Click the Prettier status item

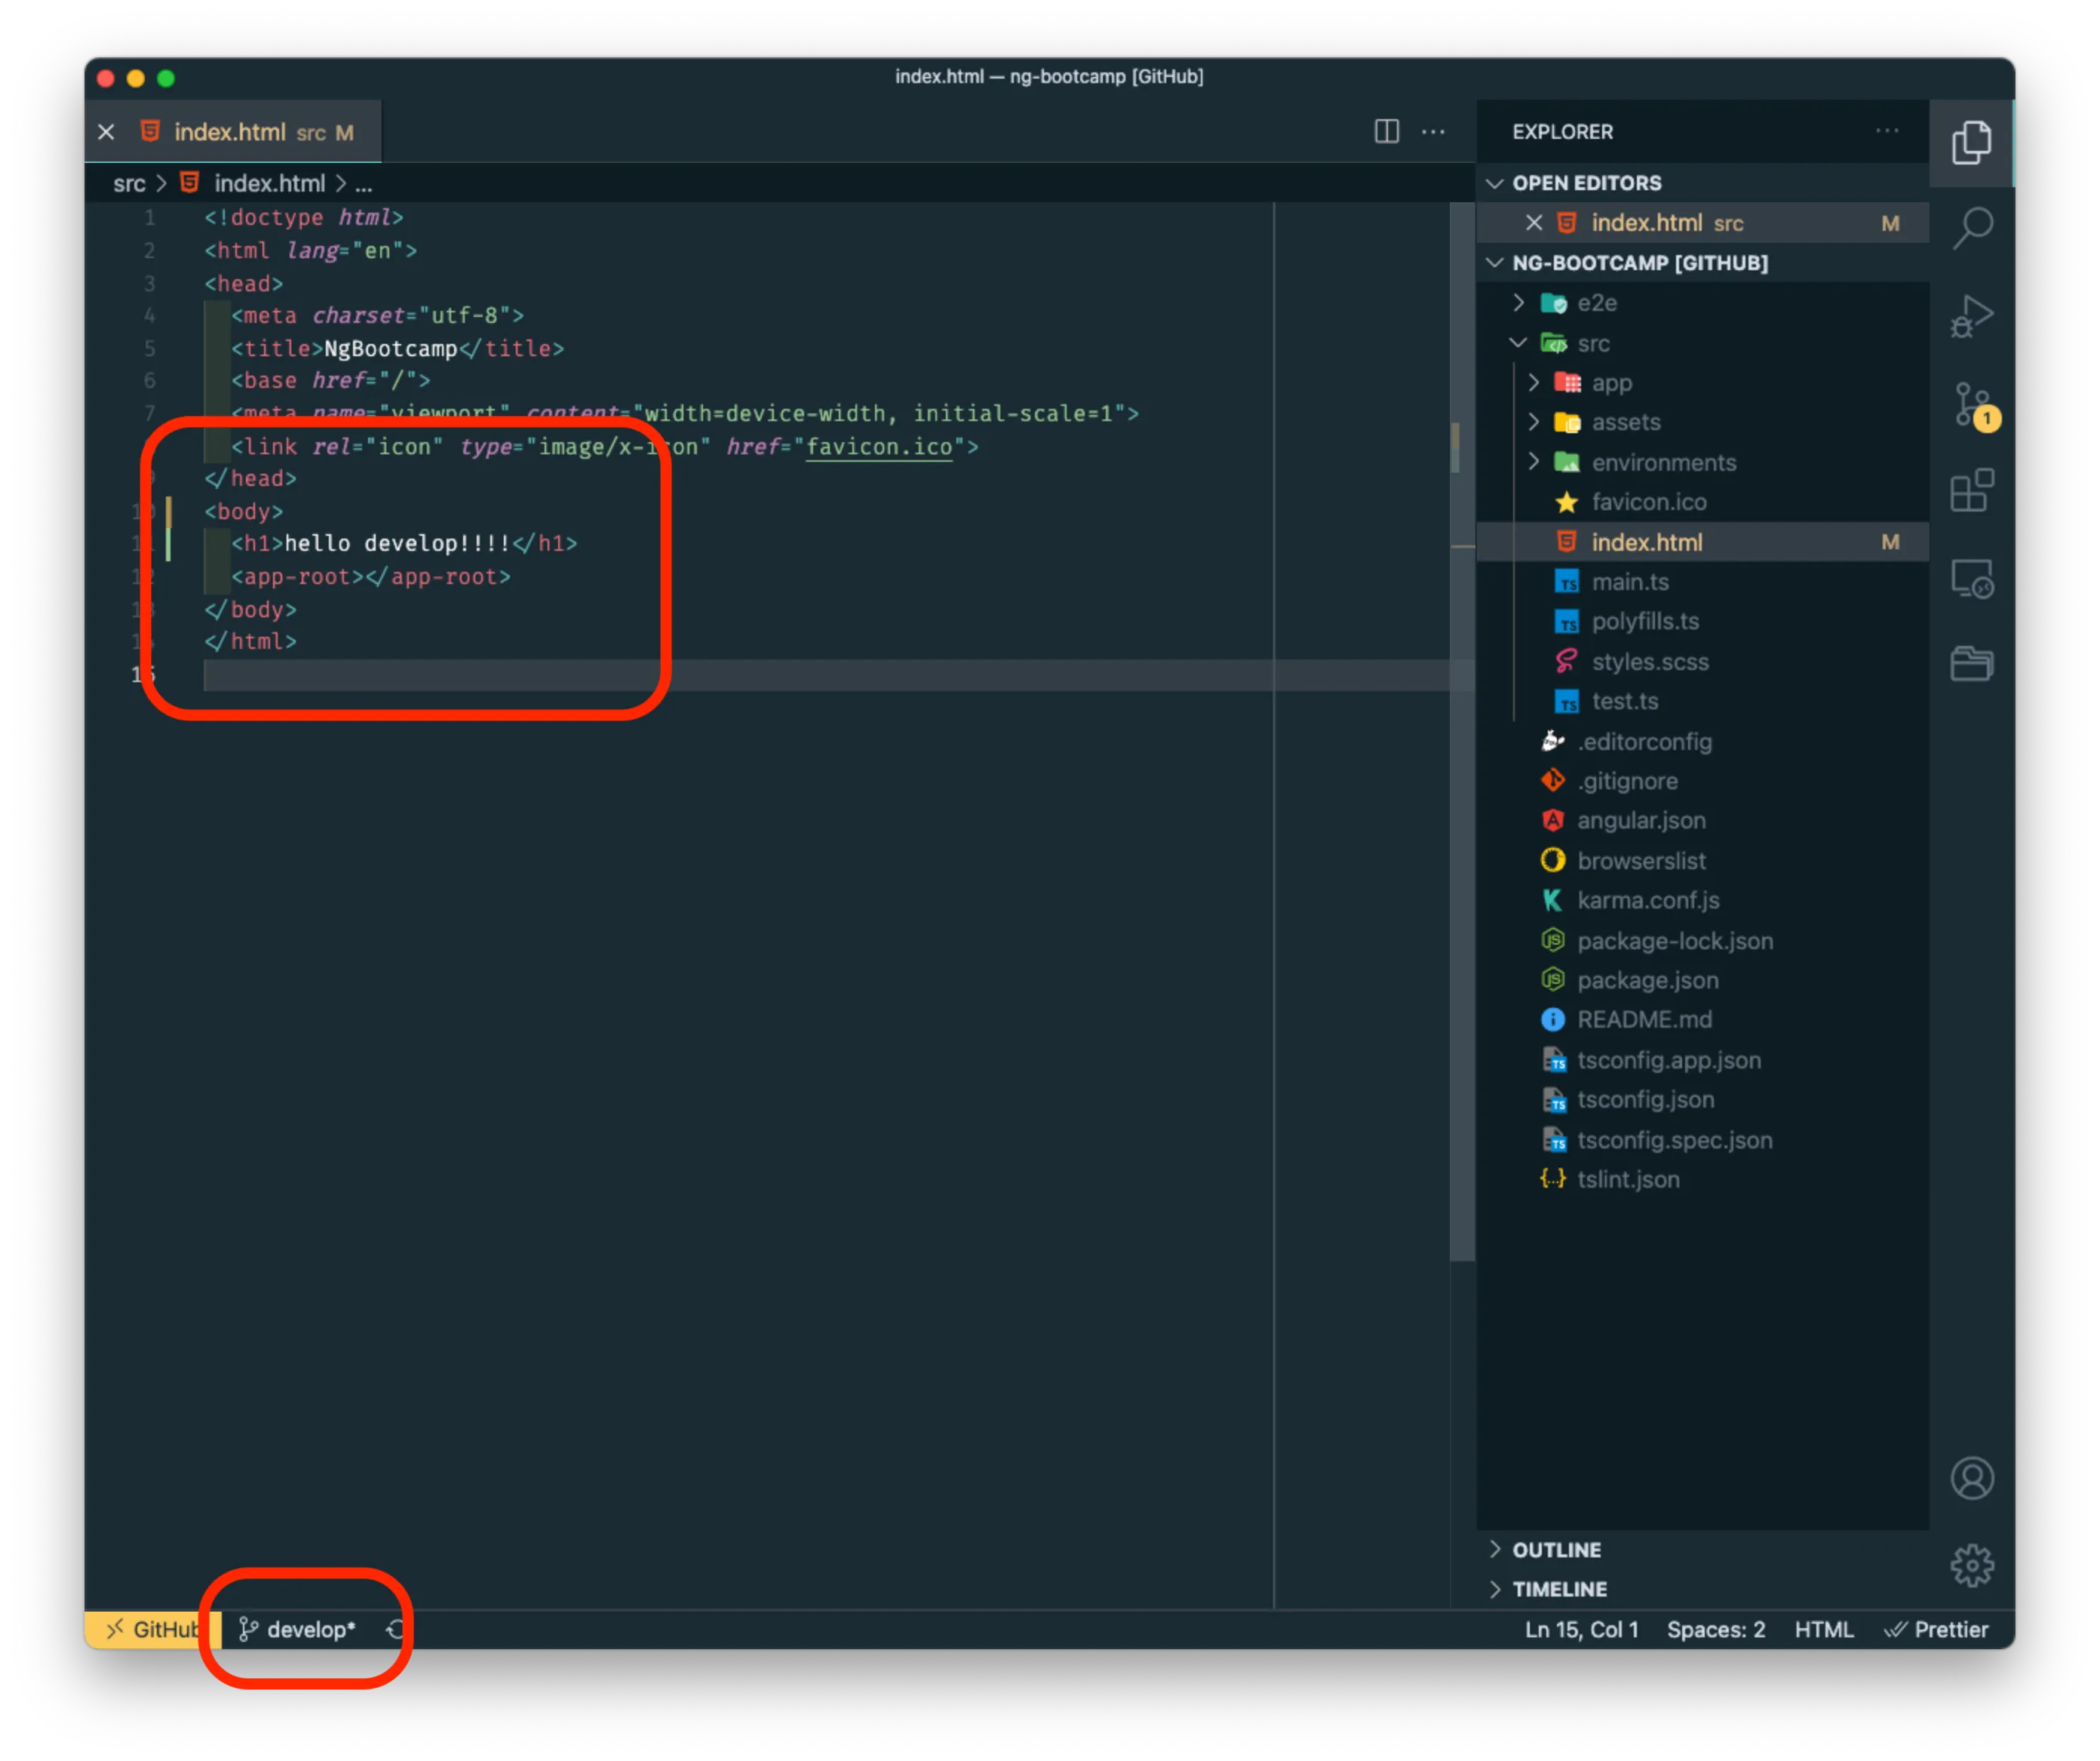[x=1936, y=1629]
